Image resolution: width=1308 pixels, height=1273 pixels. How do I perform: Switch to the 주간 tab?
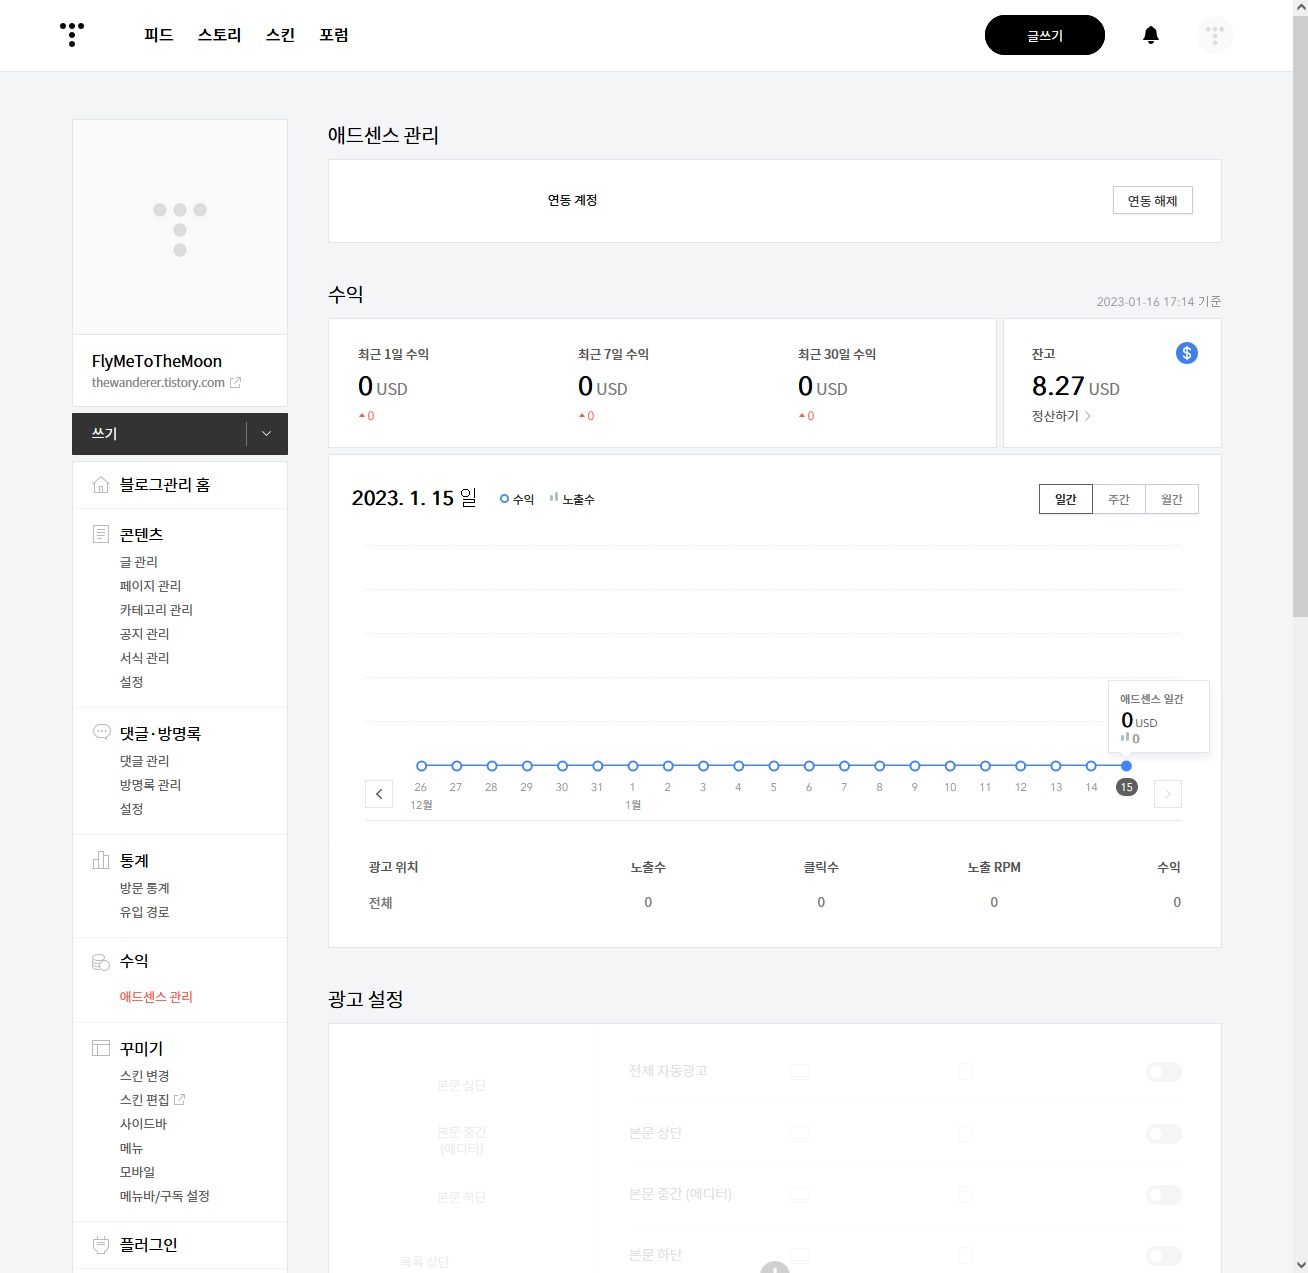[1119, 499]
